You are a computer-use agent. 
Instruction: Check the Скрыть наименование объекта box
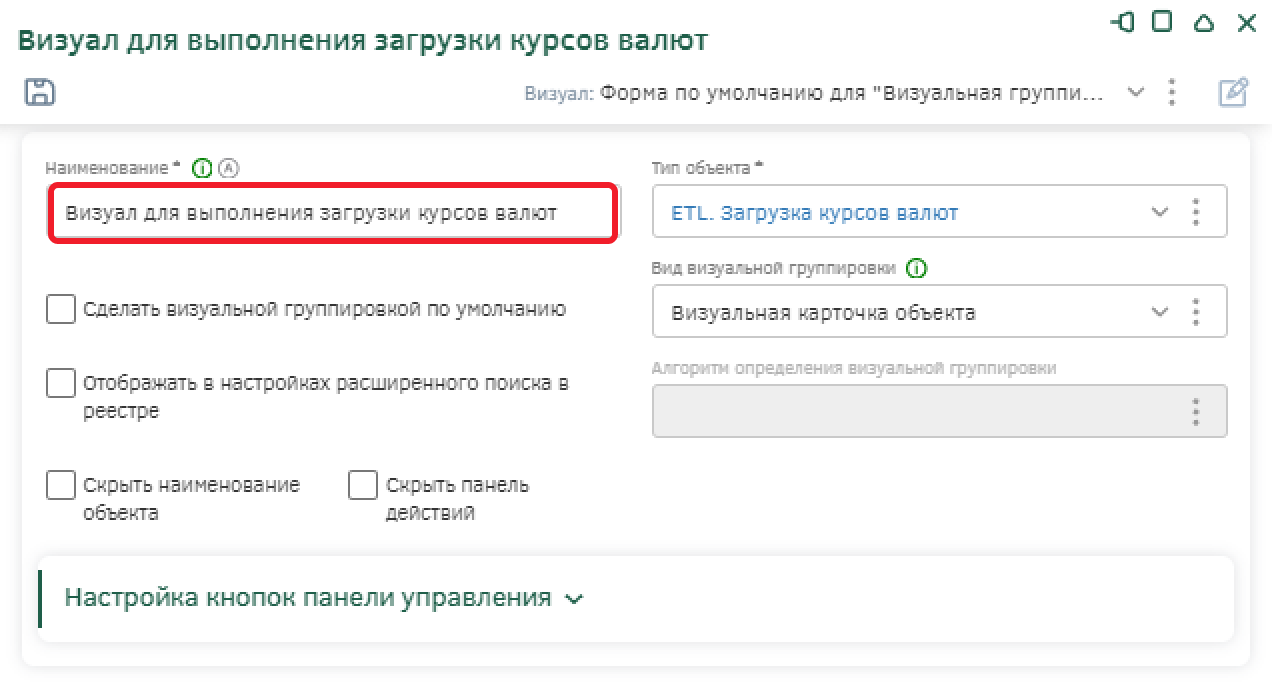61,485
